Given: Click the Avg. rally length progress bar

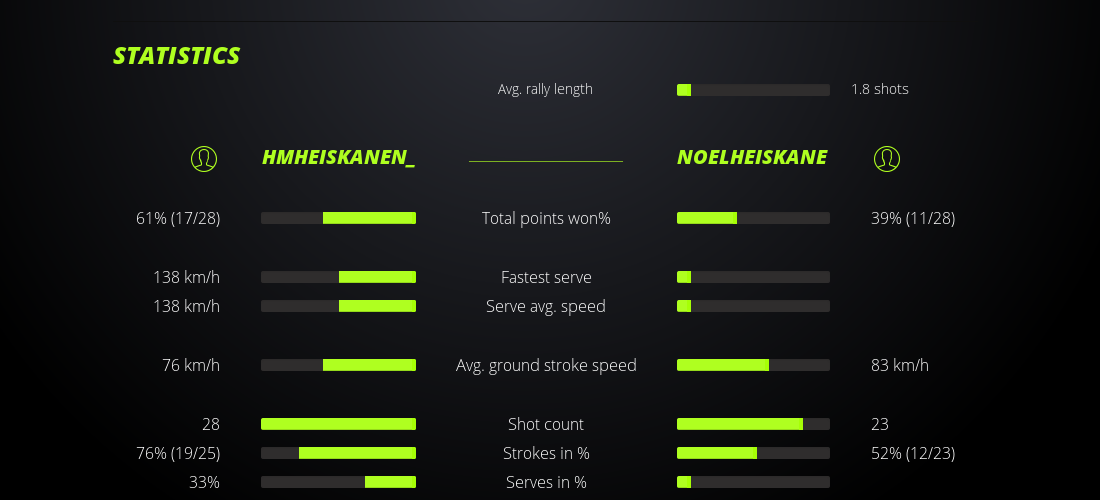Looking at the screenshot, I should 753,90.
